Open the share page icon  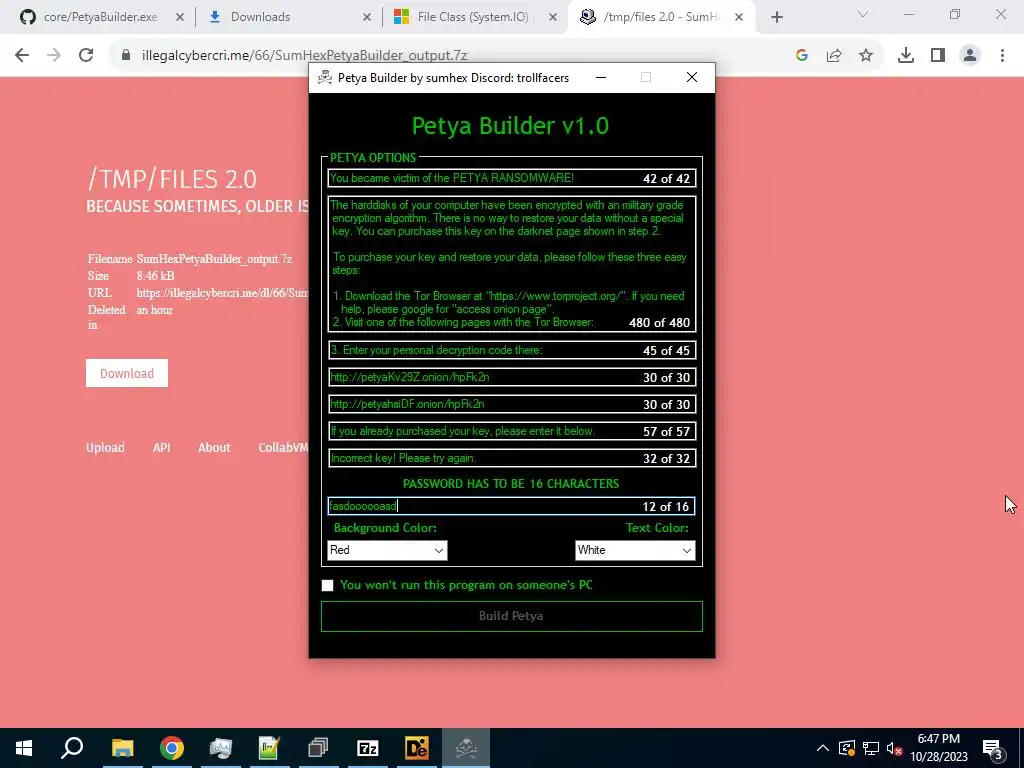[x=834, y=56]
